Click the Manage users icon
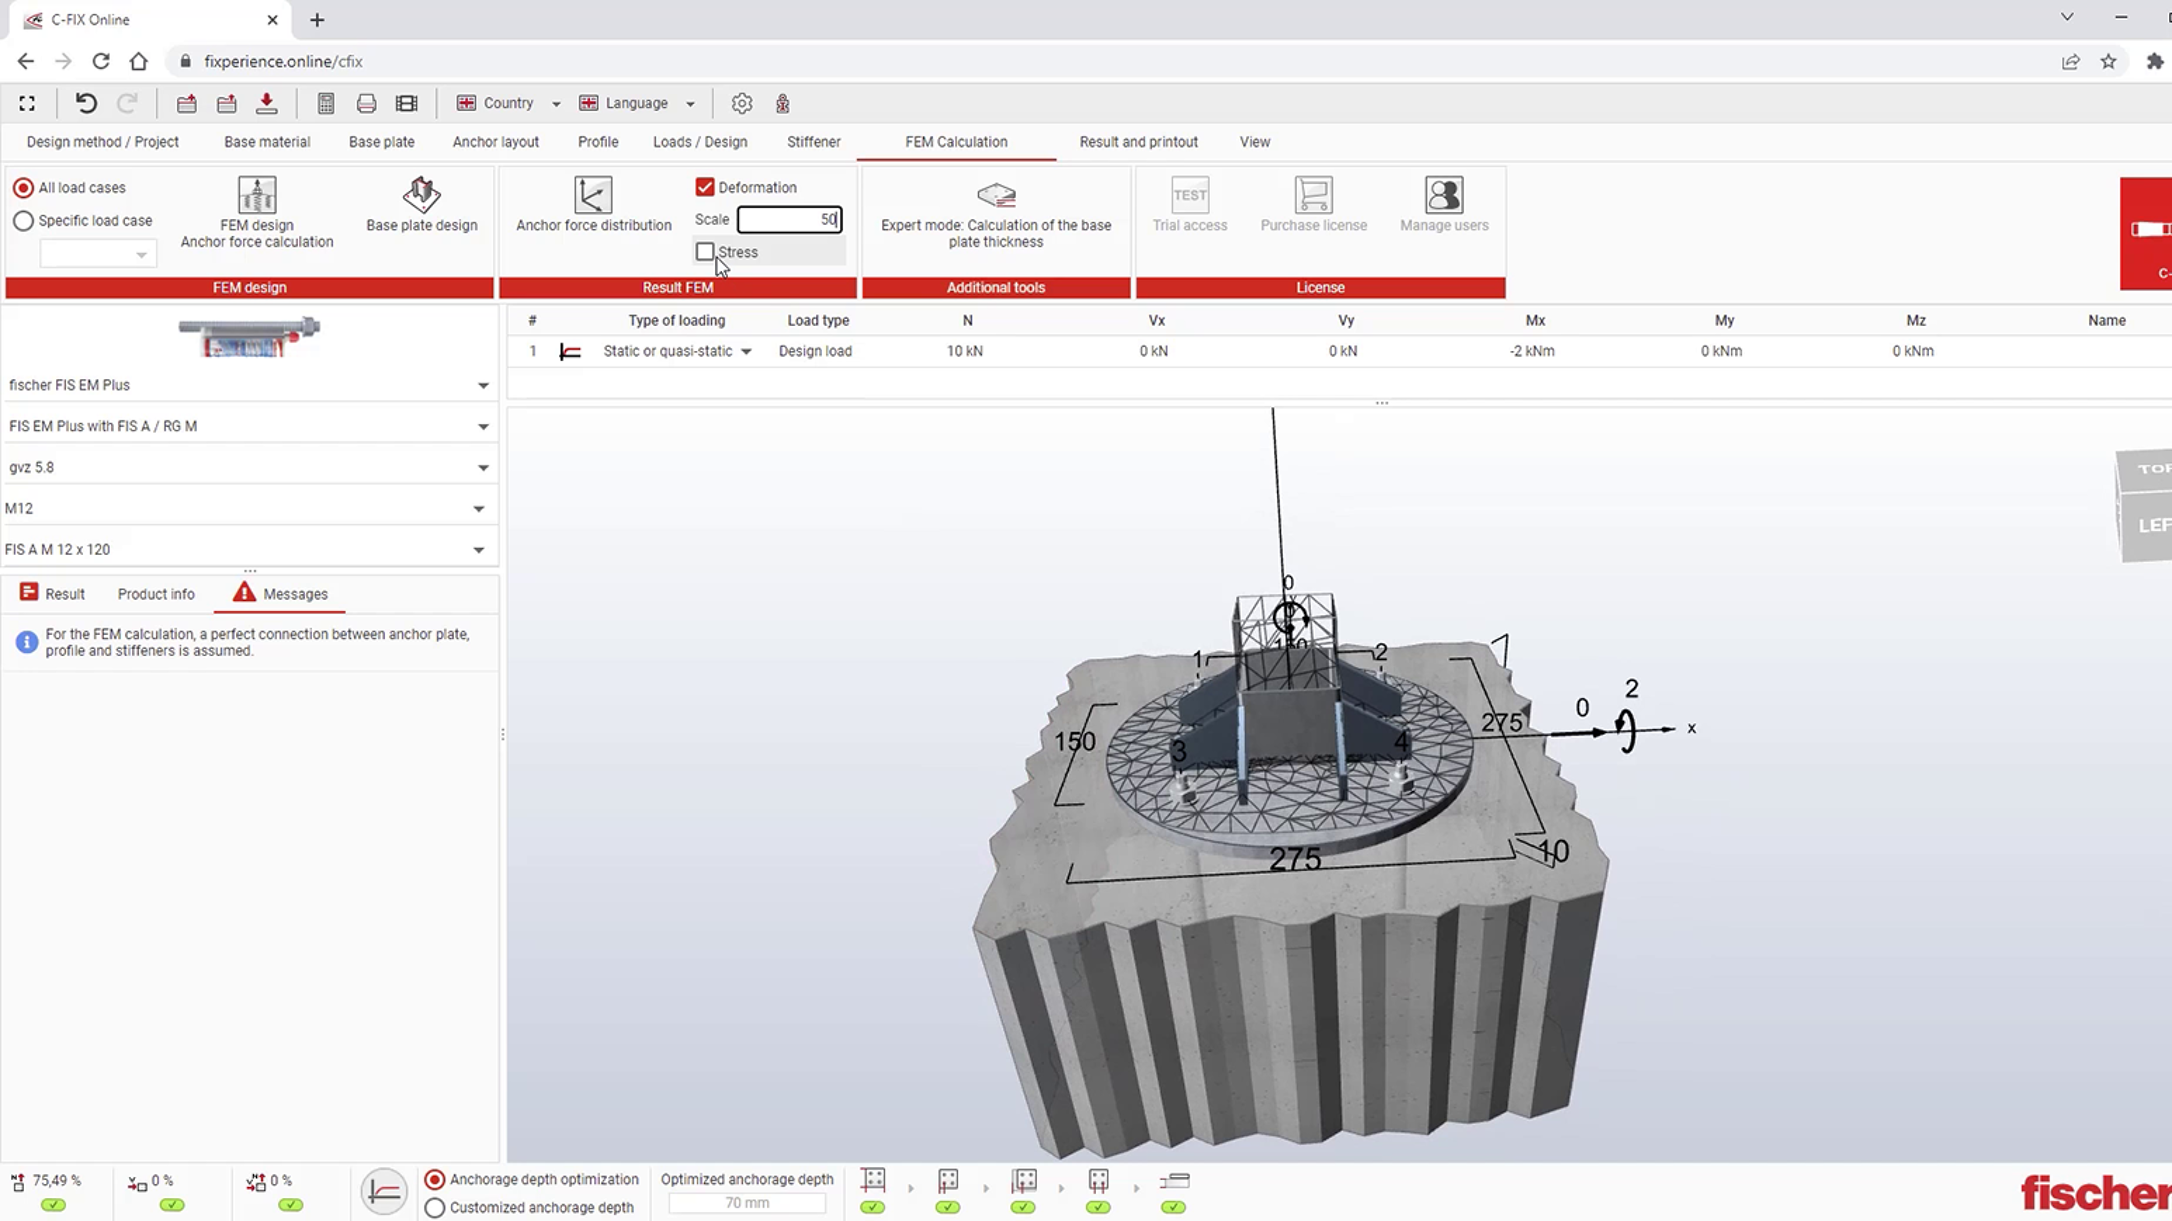This screenshot has width=2172, height=1221. pyautogui.click(x=1443, y=195)
